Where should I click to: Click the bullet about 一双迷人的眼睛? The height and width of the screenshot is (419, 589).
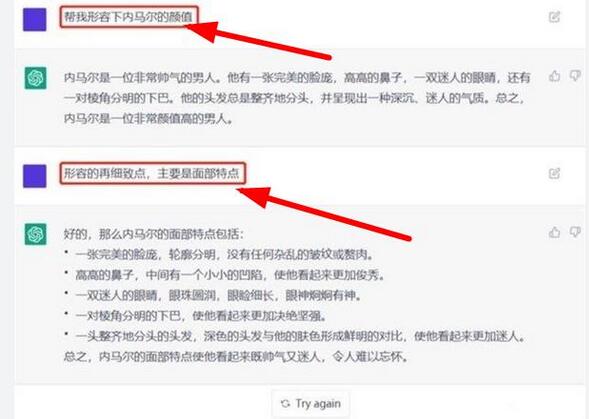click(213, 295)
